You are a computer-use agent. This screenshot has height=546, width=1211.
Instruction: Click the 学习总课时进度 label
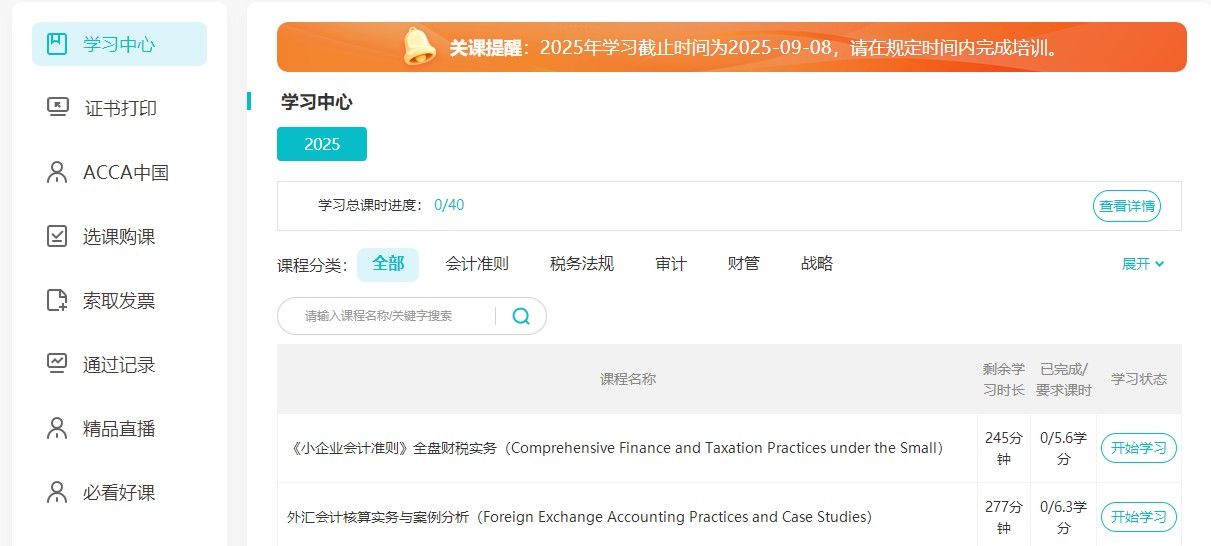371,205
